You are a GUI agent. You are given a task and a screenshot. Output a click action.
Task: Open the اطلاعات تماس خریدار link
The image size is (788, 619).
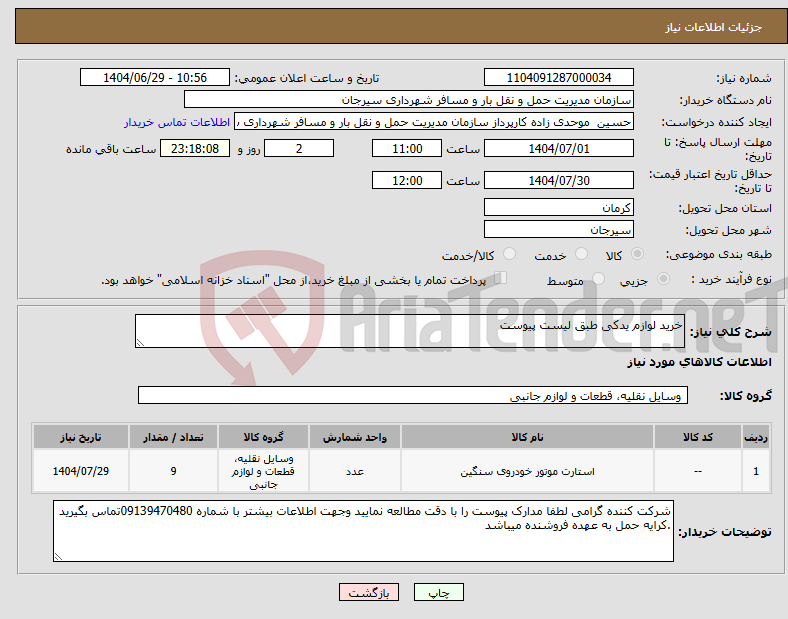[x=177, y=122]
